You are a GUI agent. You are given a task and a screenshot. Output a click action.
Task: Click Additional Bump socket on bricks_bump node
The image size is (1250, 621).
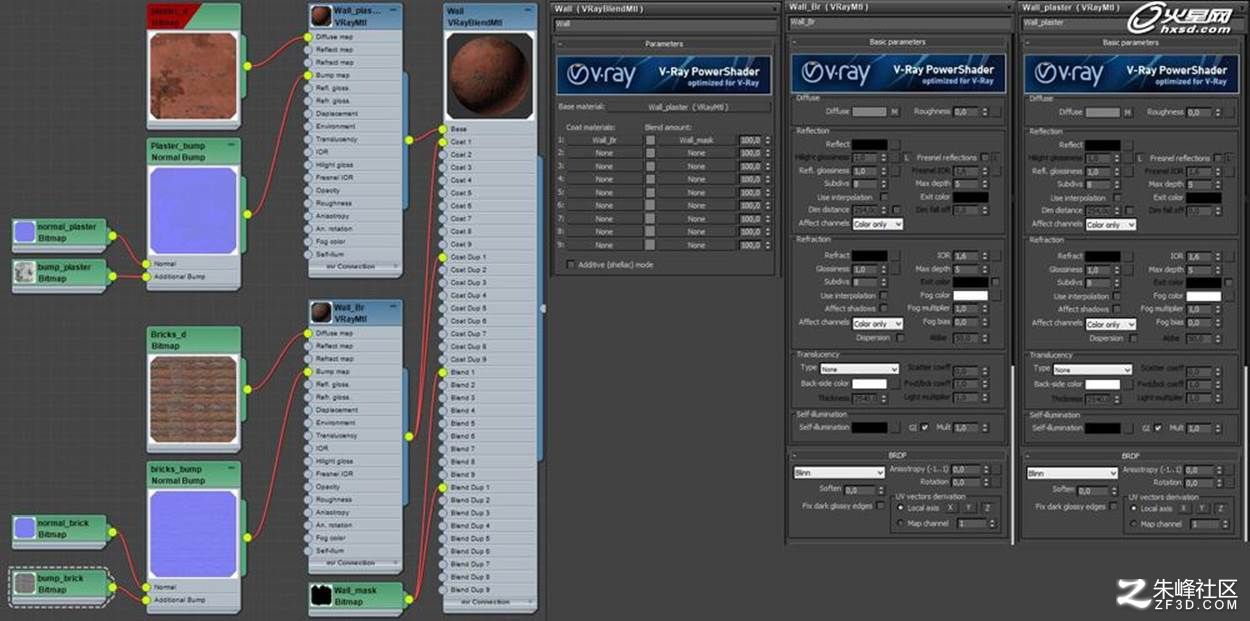146,600
